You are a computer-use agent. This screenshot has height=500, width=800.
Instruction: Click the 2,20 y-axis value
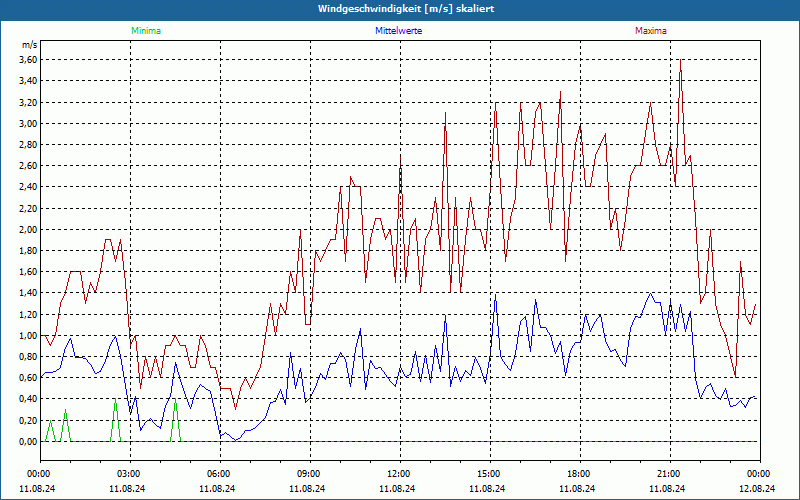point(28,208)
